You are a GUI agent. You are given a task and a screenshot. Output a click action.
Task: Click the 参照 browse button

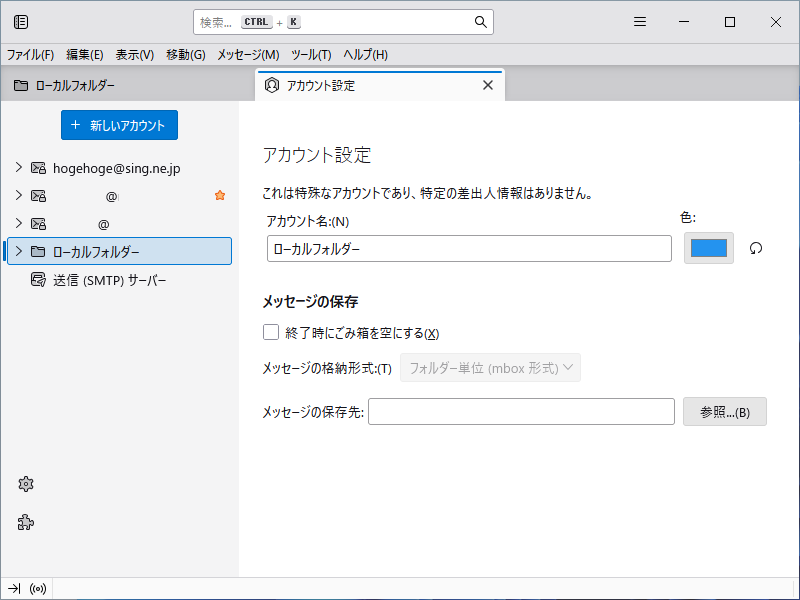724,412
